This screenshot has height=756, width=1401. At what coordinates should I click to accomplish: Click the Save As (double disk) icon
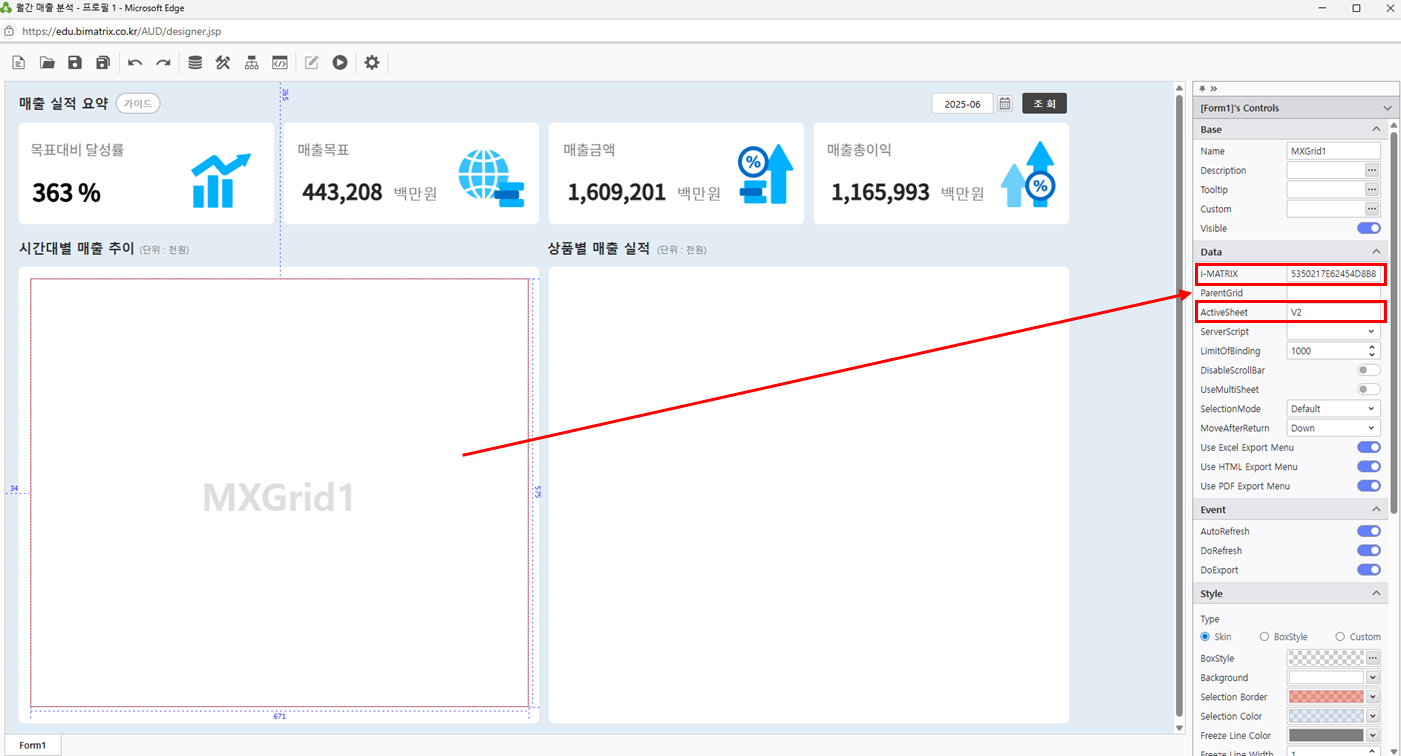(103, 63)
